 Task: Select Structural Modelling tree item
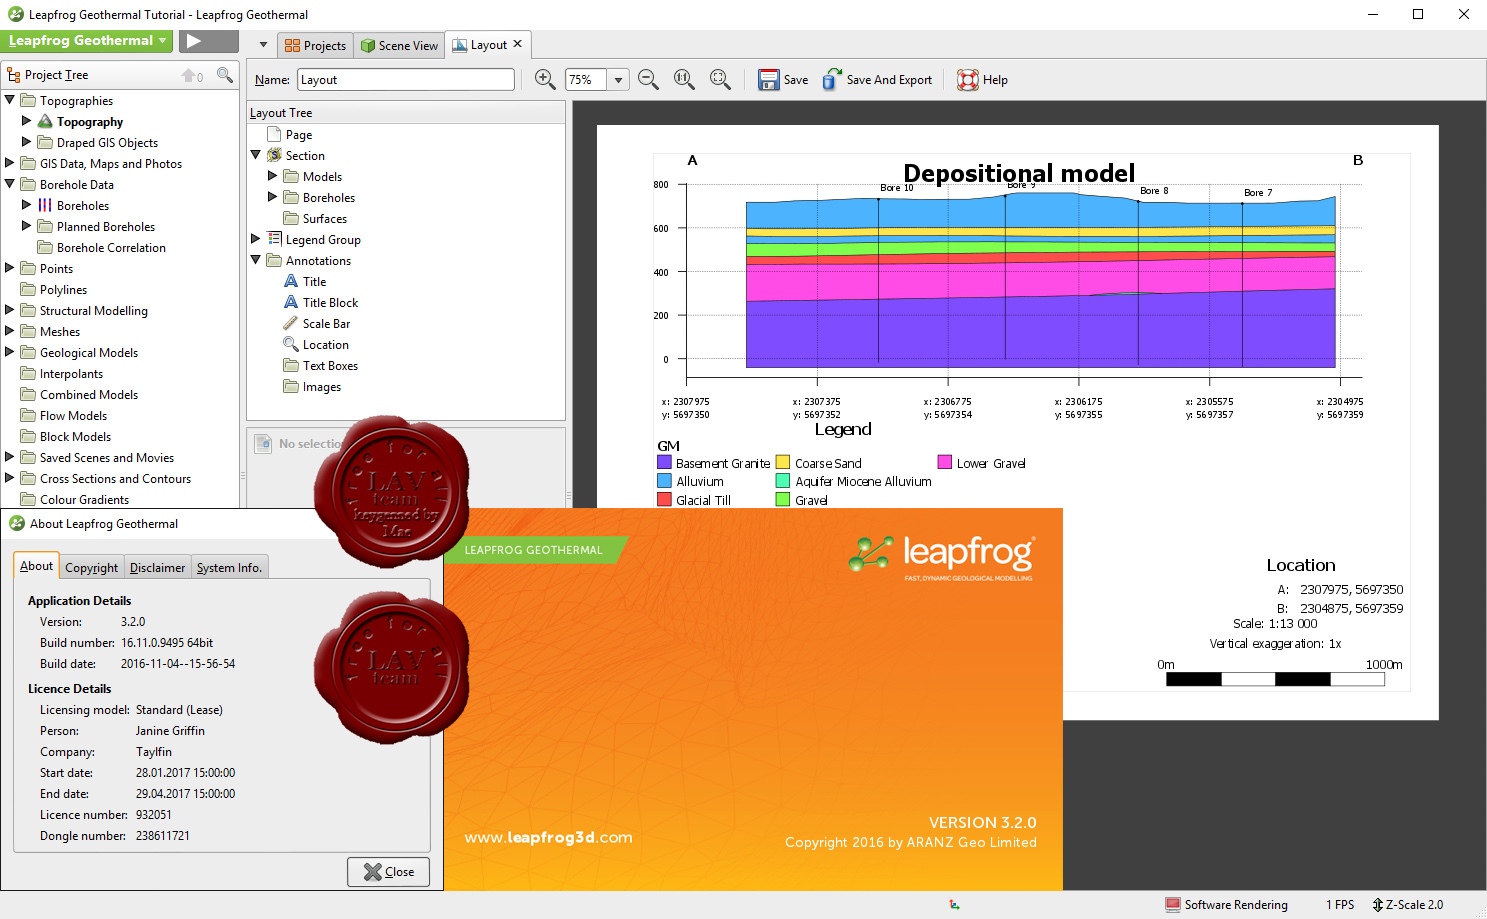pos(94,310)
